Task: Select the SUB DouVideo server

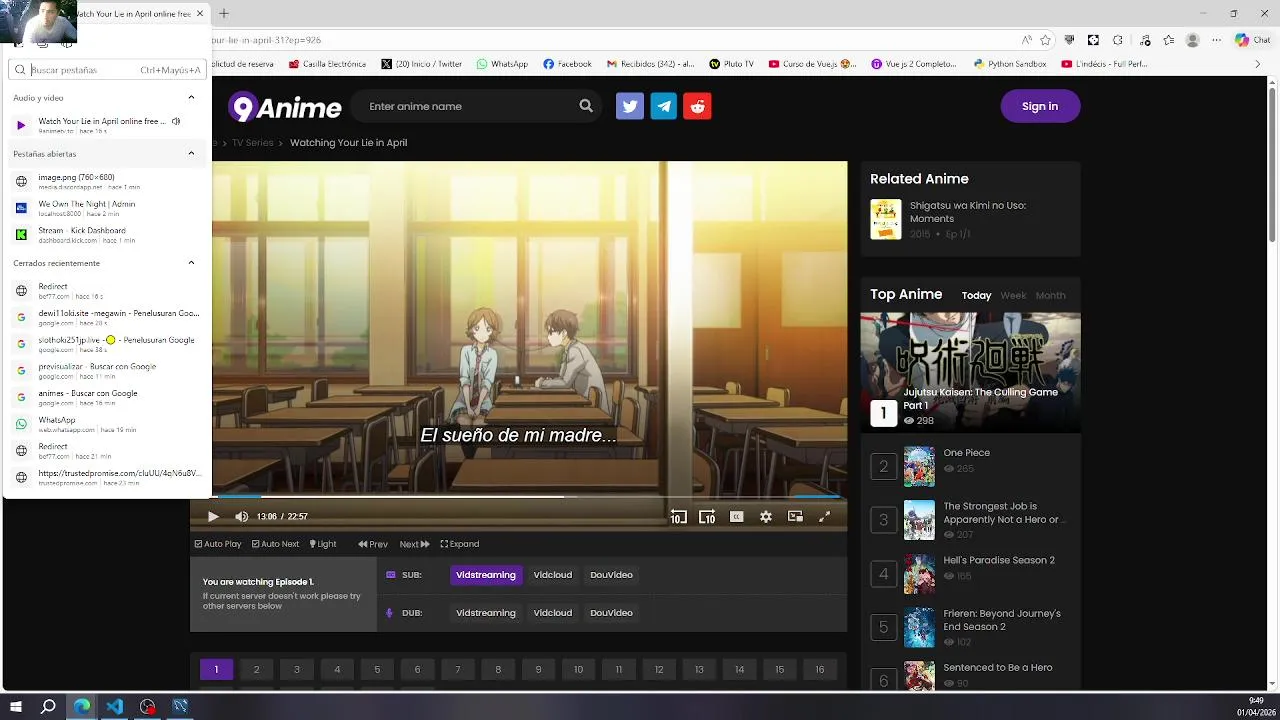Action: click(x=611, y=575)
